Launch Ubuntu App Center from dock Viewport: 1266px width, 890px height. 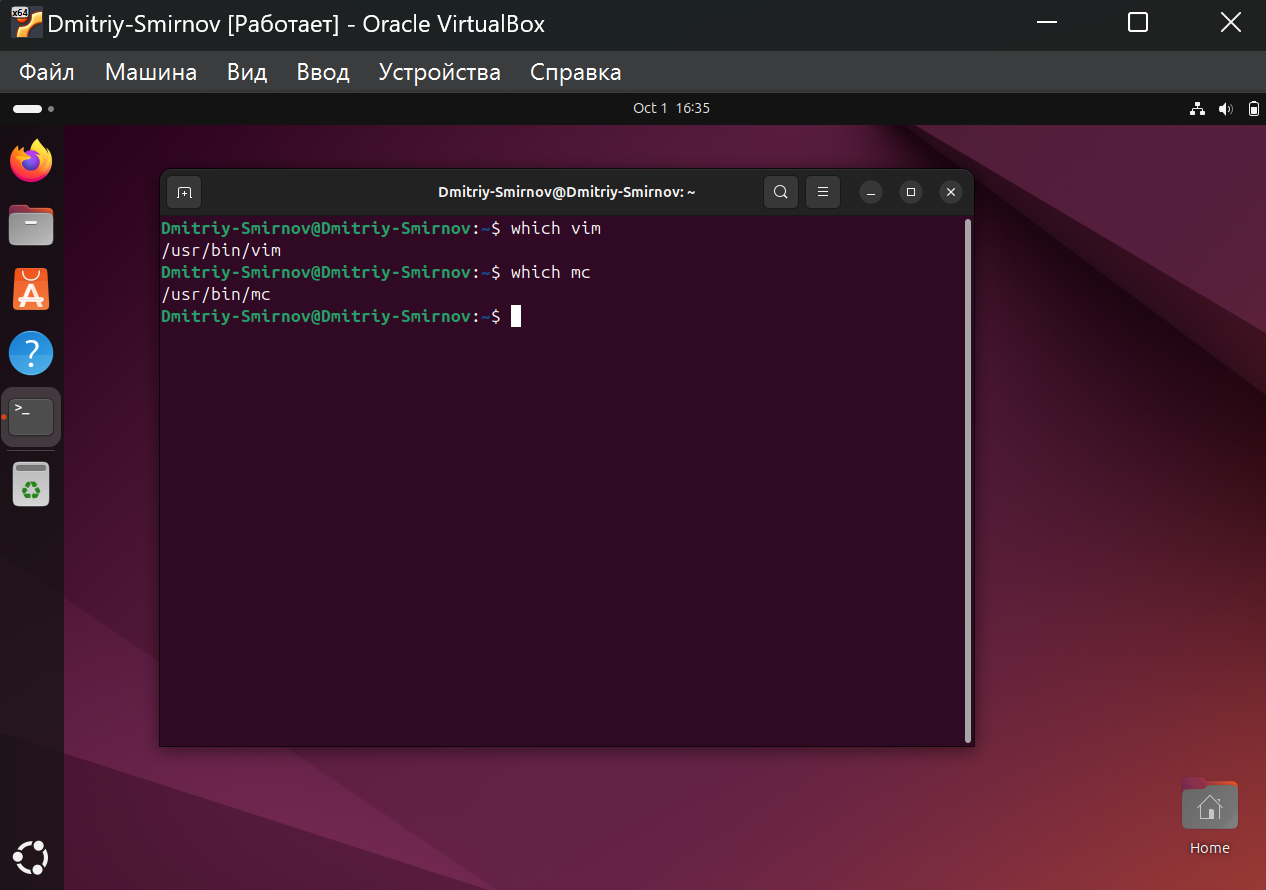point(31,289)
